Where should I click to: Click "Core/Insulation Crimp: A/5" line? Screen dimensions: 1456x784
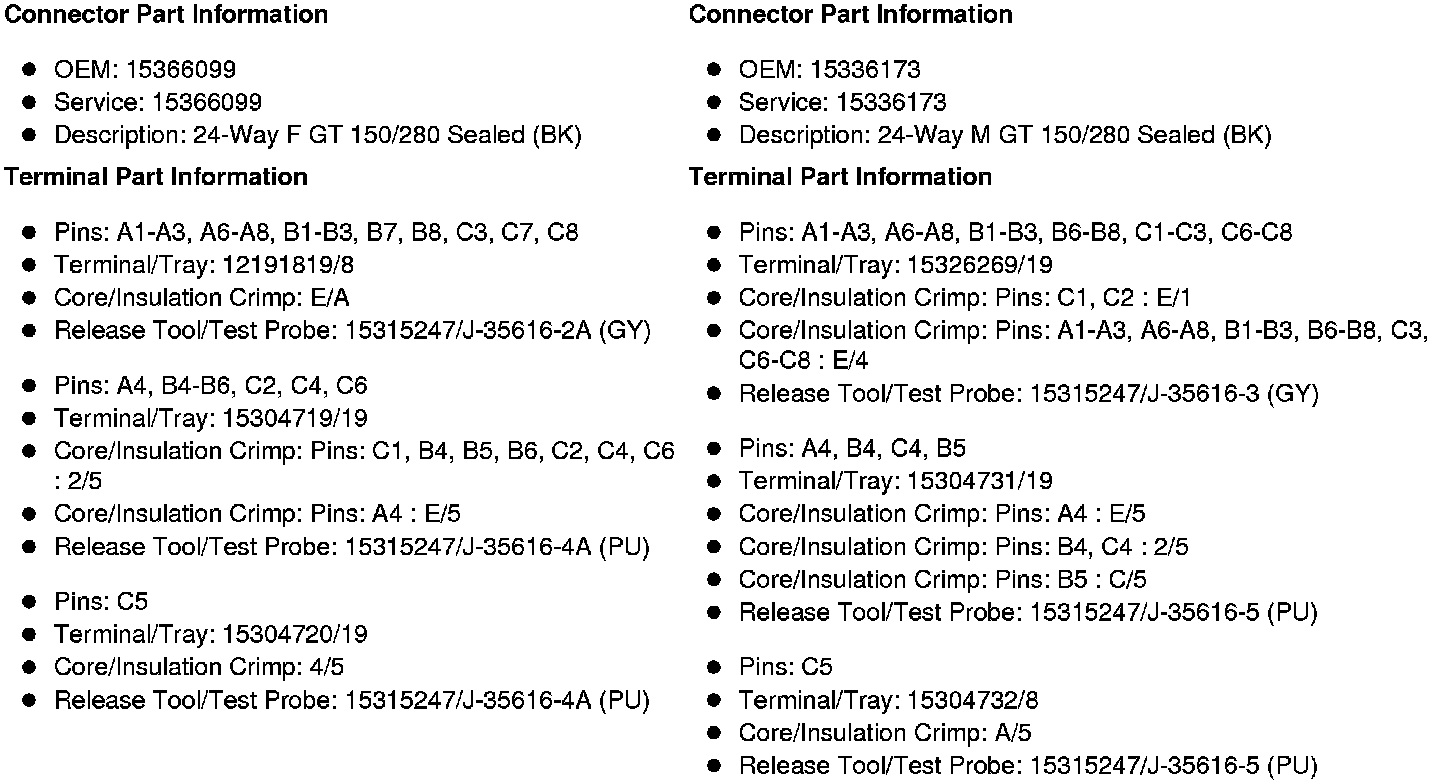(x=884, y=733)
